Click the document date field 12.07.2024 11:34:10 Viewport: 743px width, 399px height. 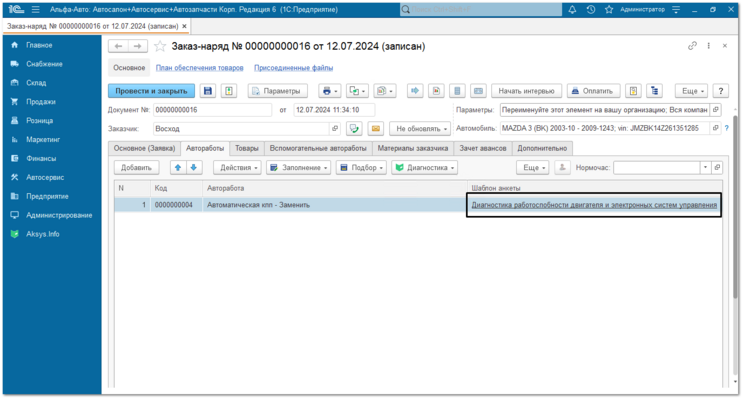(x=334, y=109)
